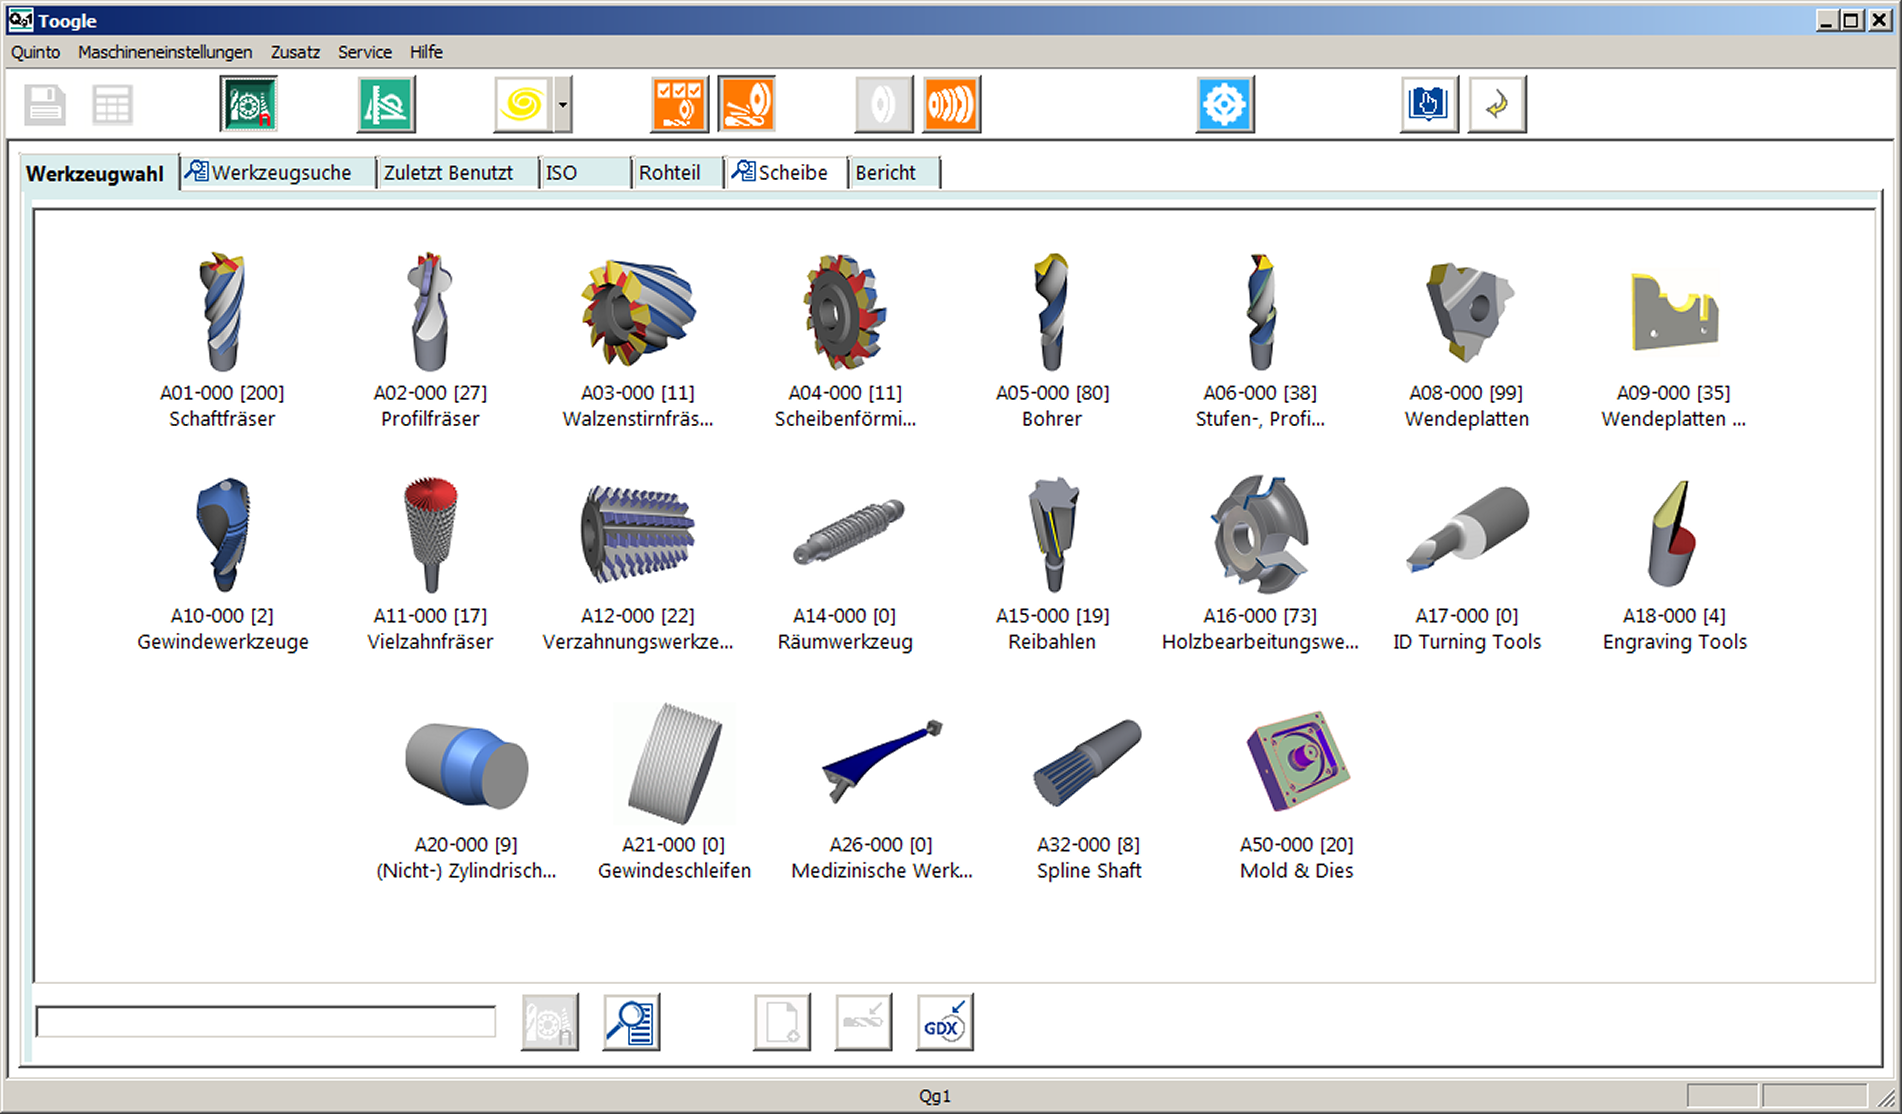Click the GDX import button
Viewport: 1902px width, 1114px height.
click(944, 1023)
